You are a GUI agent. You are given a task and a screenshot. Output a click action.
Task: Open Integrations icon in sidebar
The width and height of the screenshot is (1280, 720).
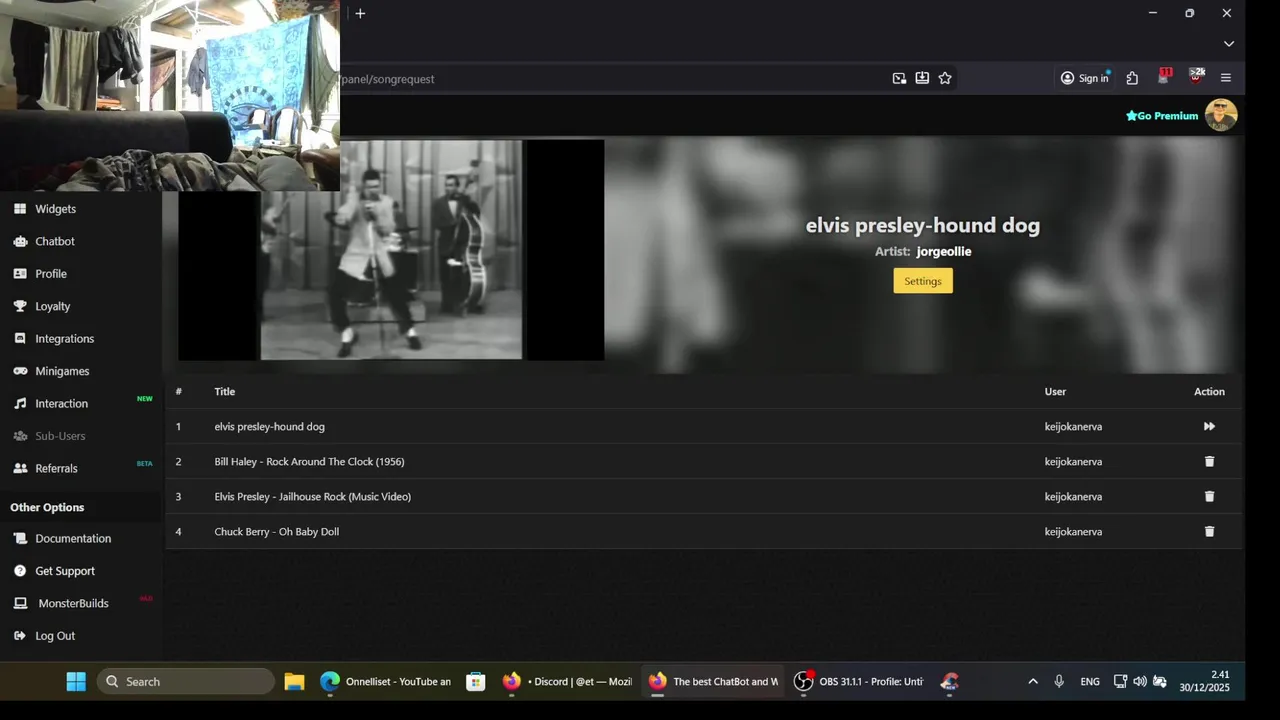click(20, 339)
